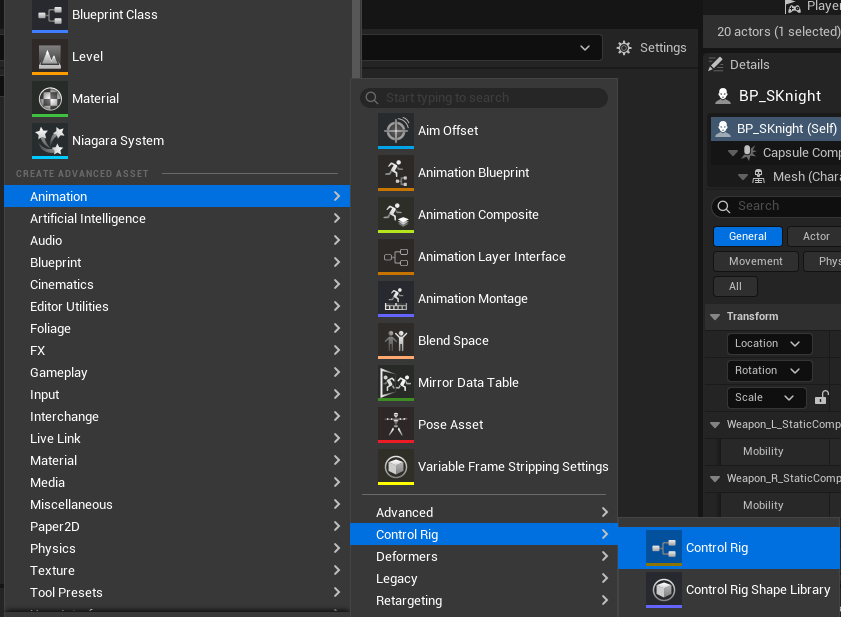Click the Details Search field
The height and width of the screenshot is (617, 841).
point(777,206)
